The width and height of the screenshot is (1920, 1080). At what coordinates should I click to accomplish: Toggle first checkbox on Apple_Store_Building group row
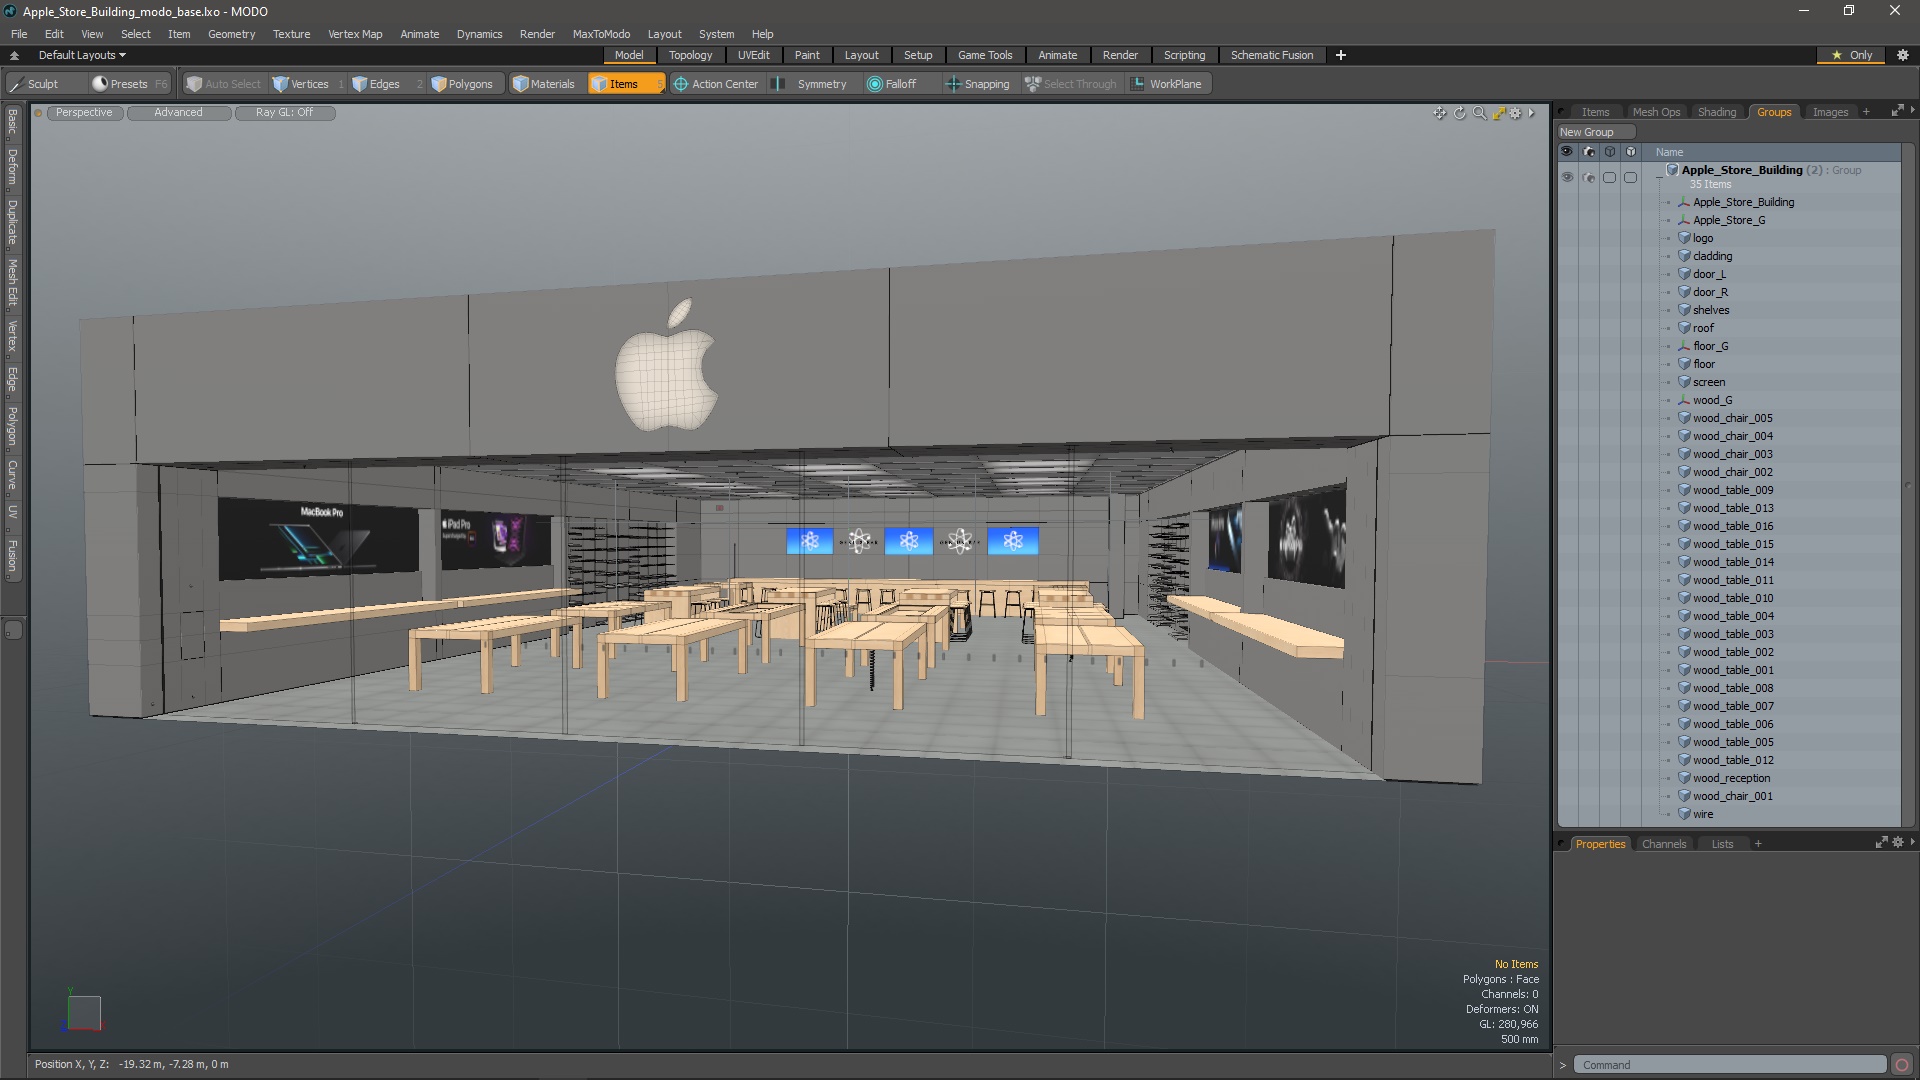point(1609,177)
